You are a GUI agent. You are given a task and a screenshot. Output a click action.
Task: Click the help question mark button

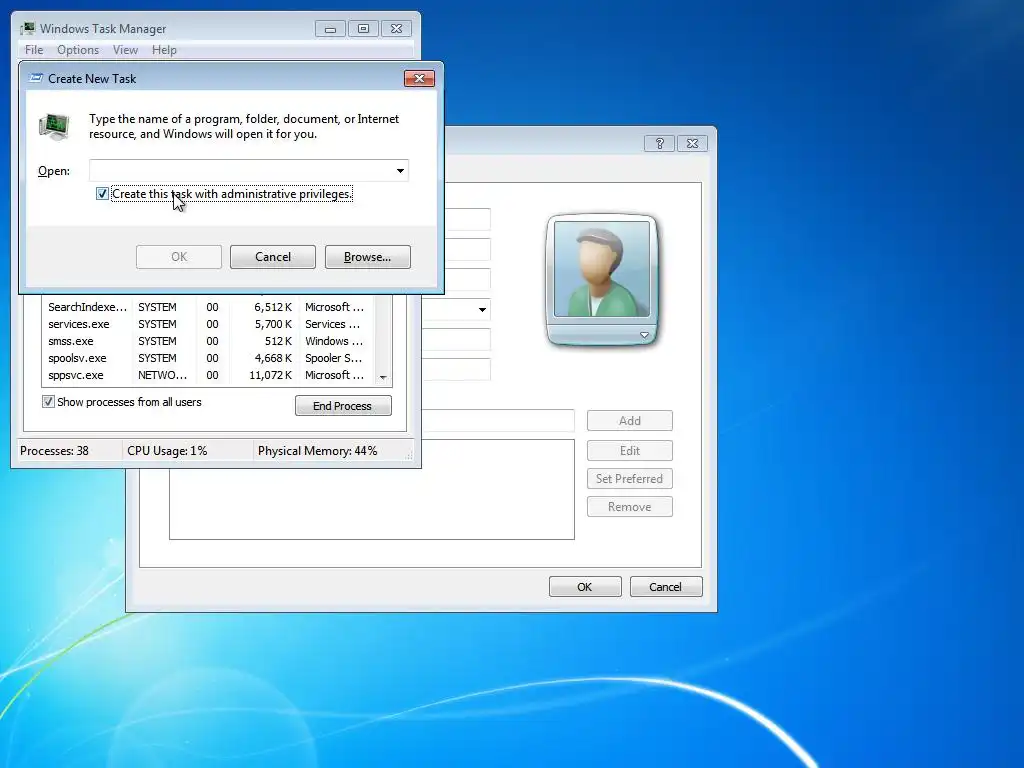click(659, 143)
